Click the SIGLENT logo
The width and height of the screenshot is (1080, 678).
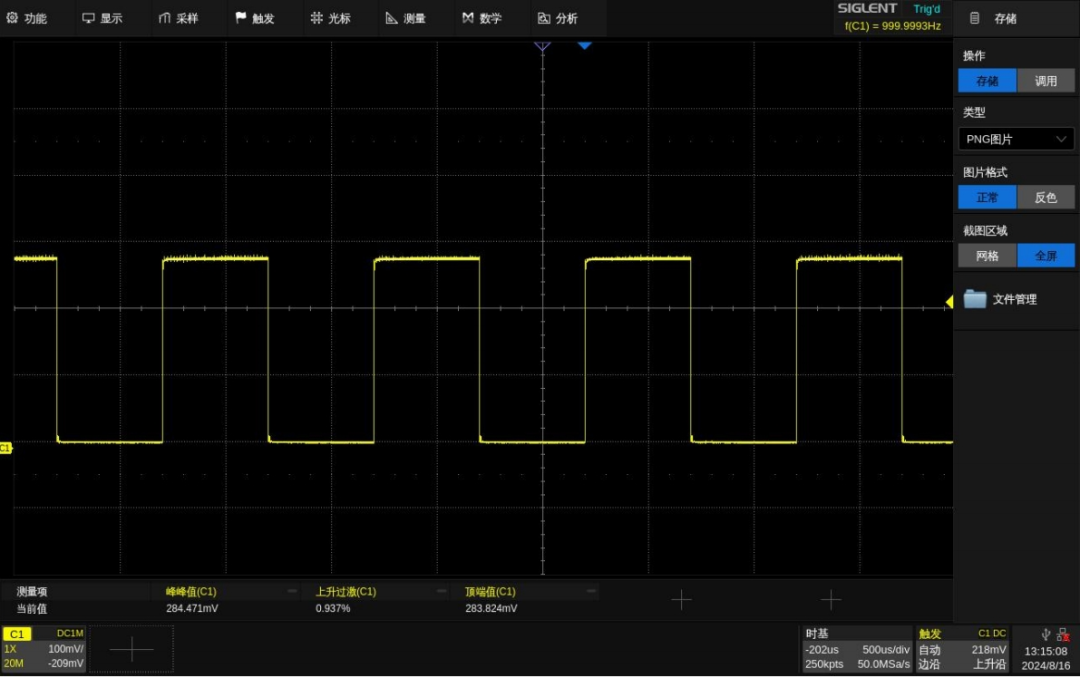point(867,8)
